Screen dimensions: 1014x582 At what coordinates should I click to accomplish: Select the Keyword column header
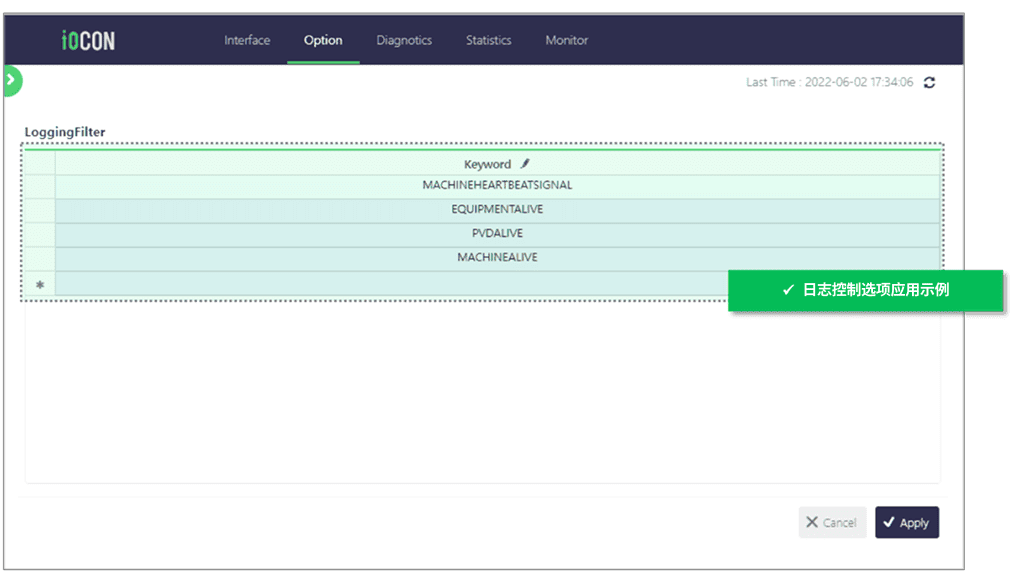pos(497,164)
